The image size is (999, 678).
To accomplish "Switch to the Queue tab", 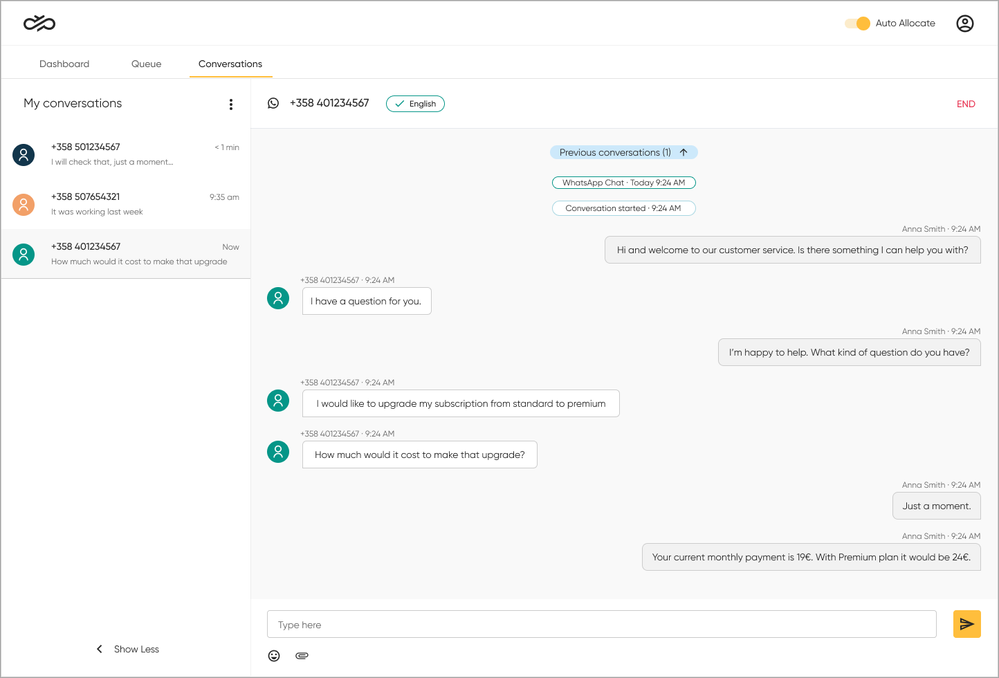I will [x=146, y=64].
